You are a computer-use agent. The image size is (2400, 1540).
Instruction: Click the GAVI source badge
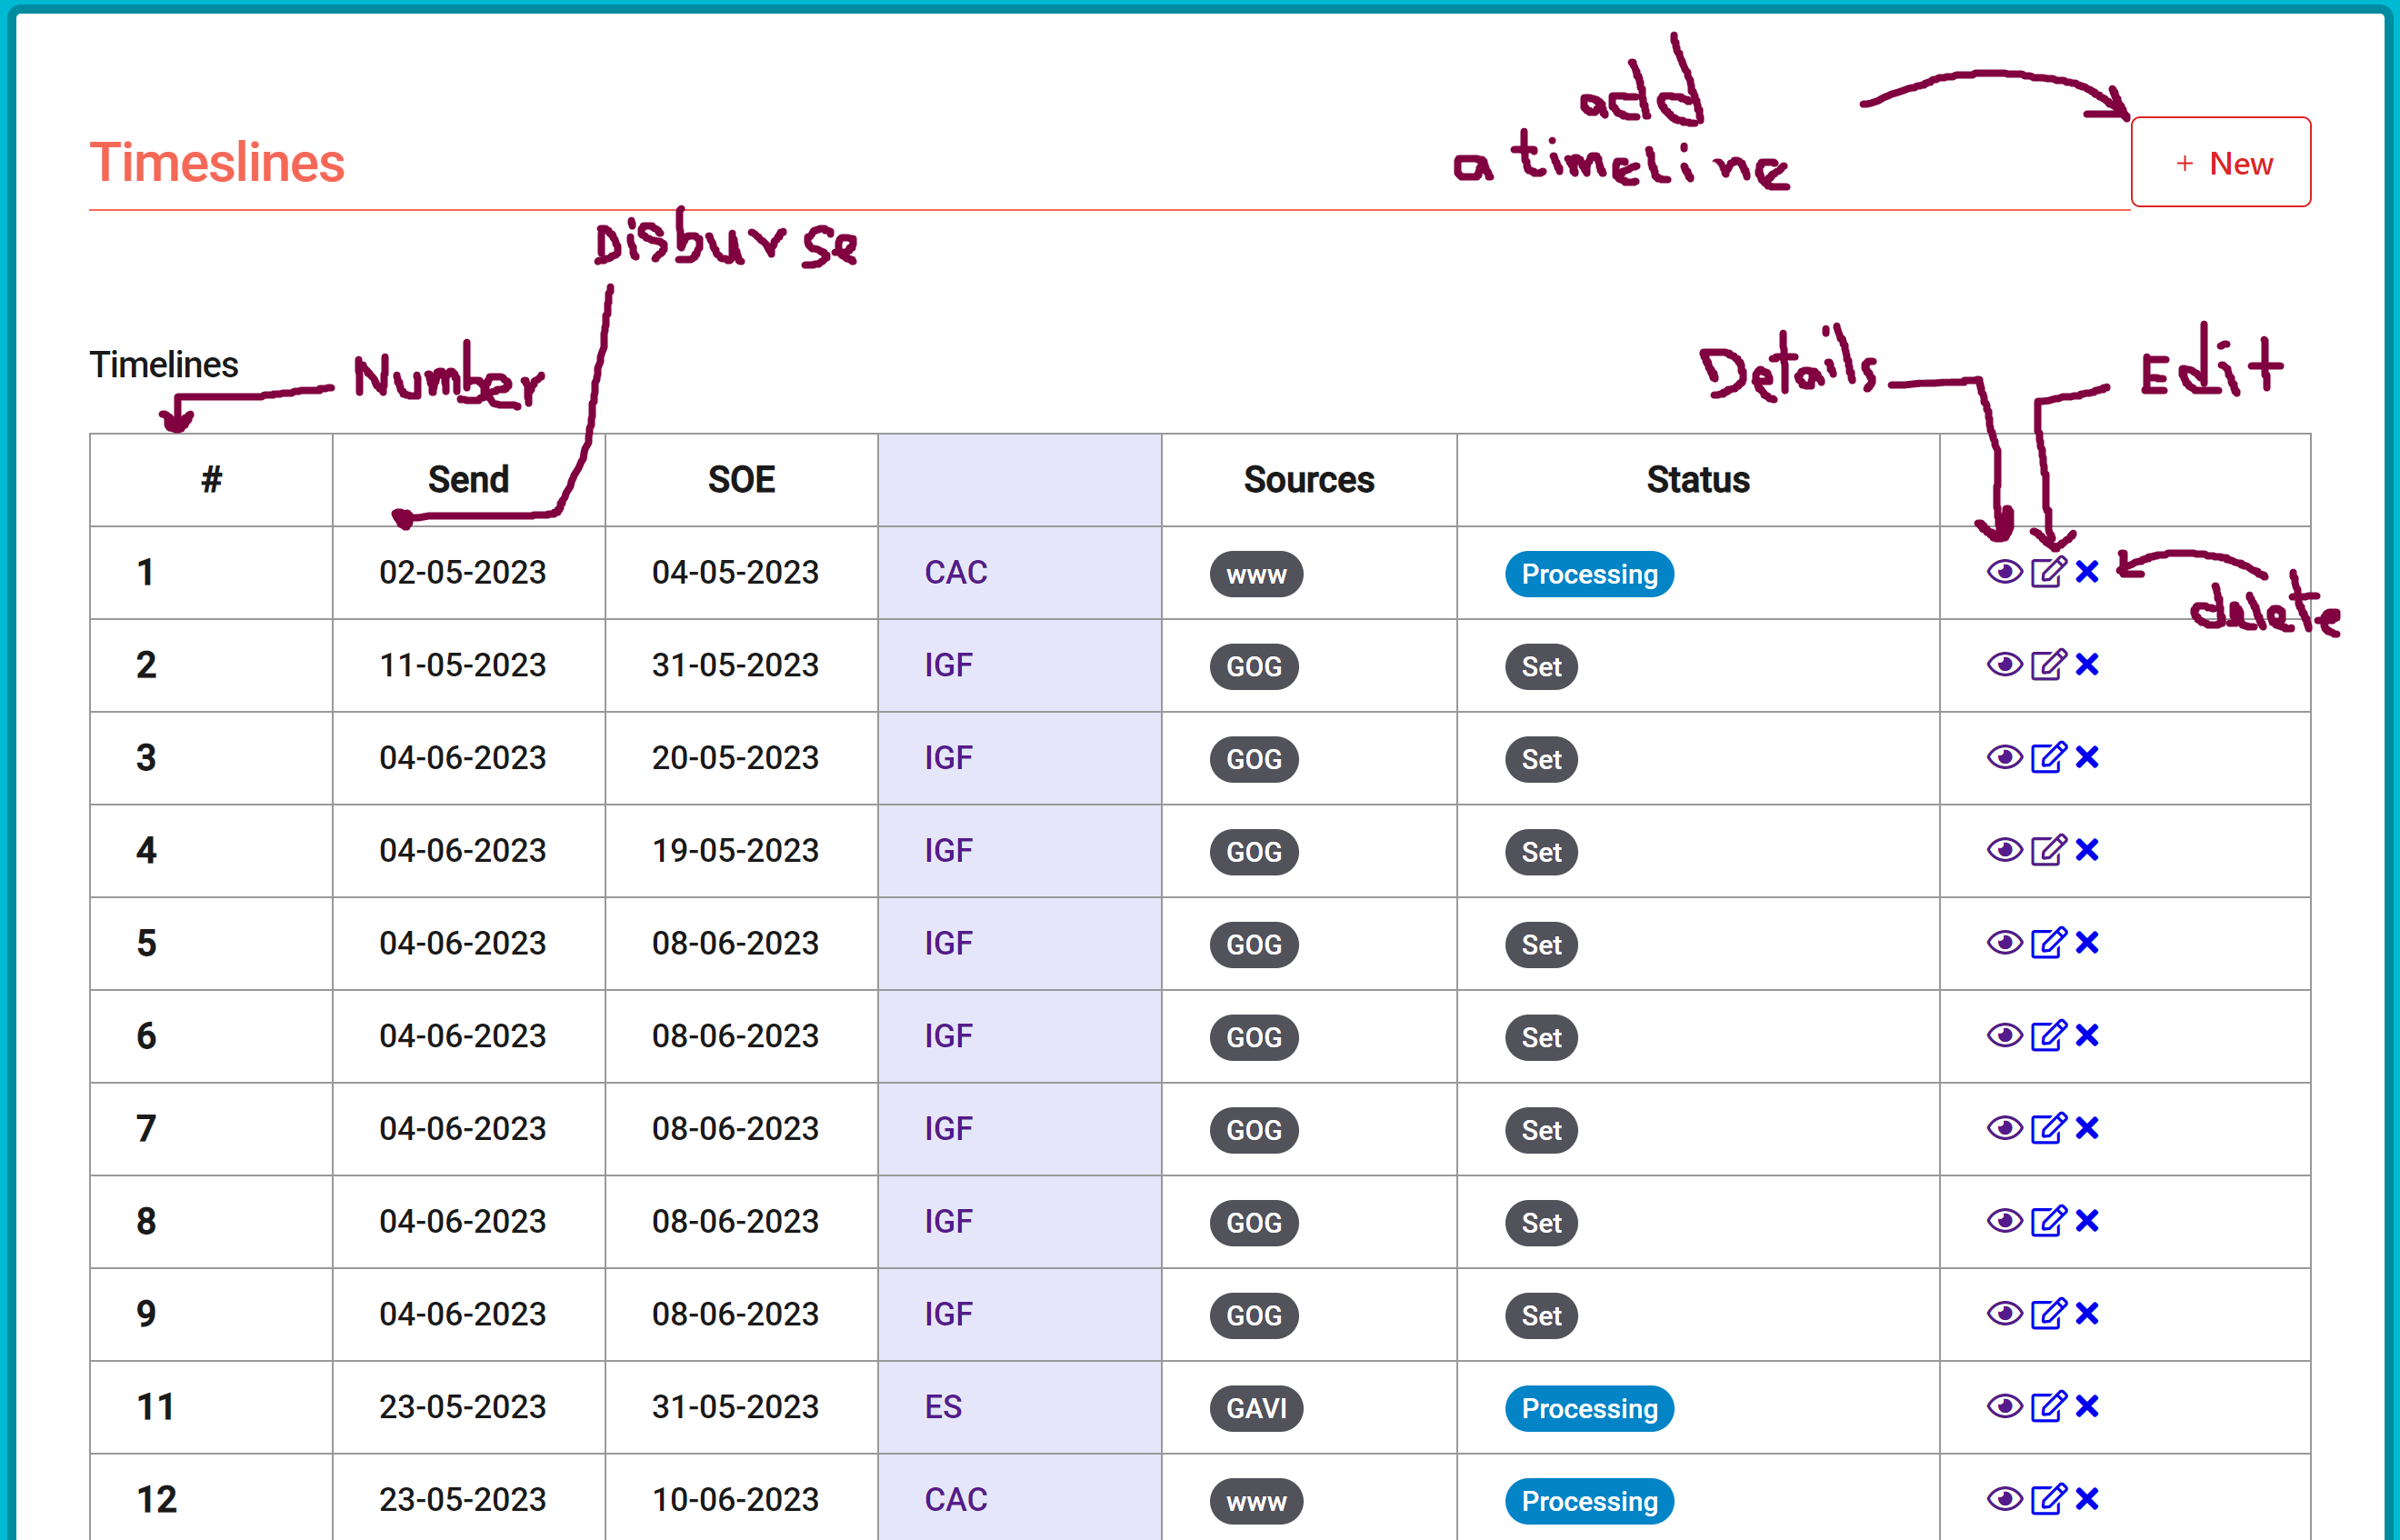pyautogui.click(x=1256, y=1408)
